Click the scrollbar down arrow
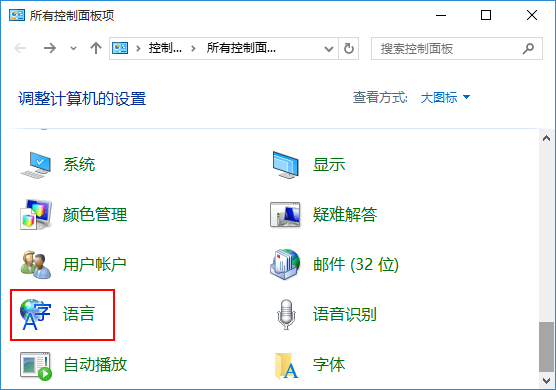 pos(546,381)
